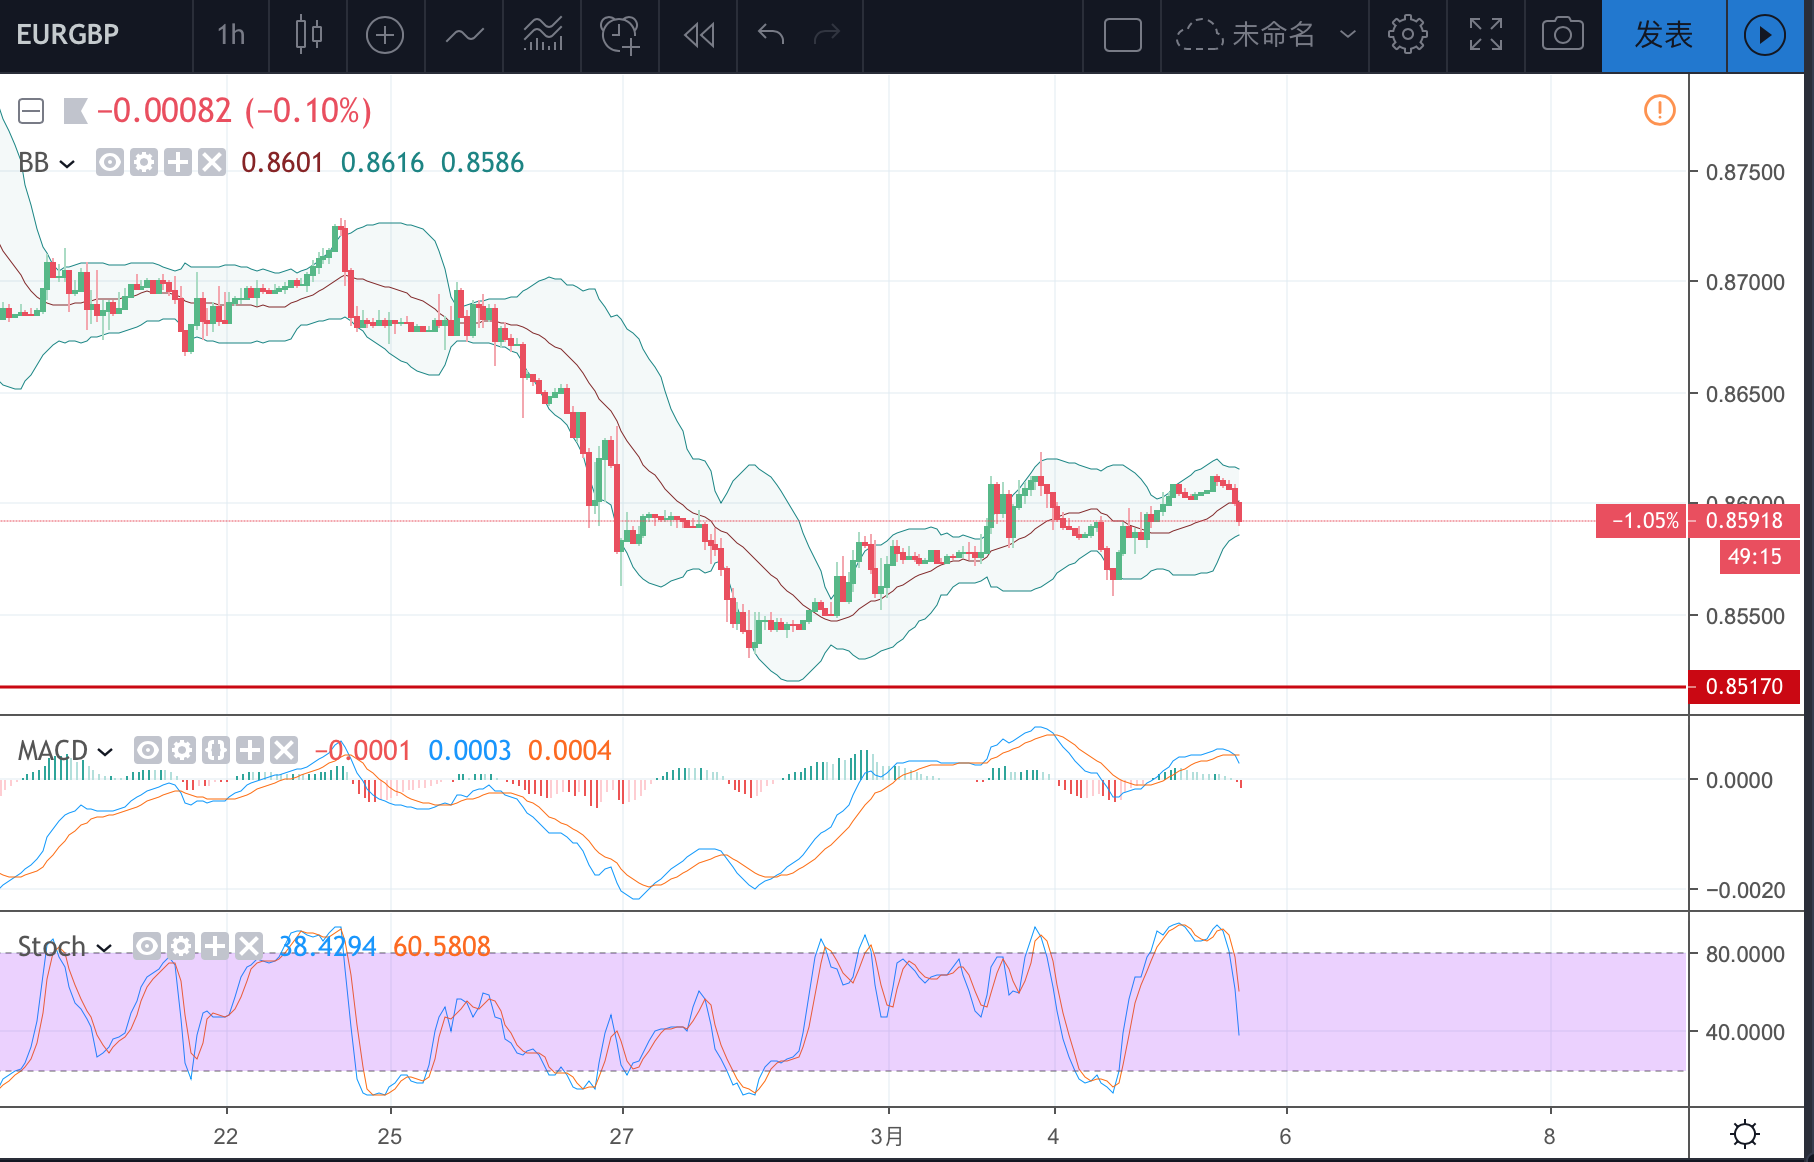Hide the BB indicator using its eye icon

(x=110, y=162)
